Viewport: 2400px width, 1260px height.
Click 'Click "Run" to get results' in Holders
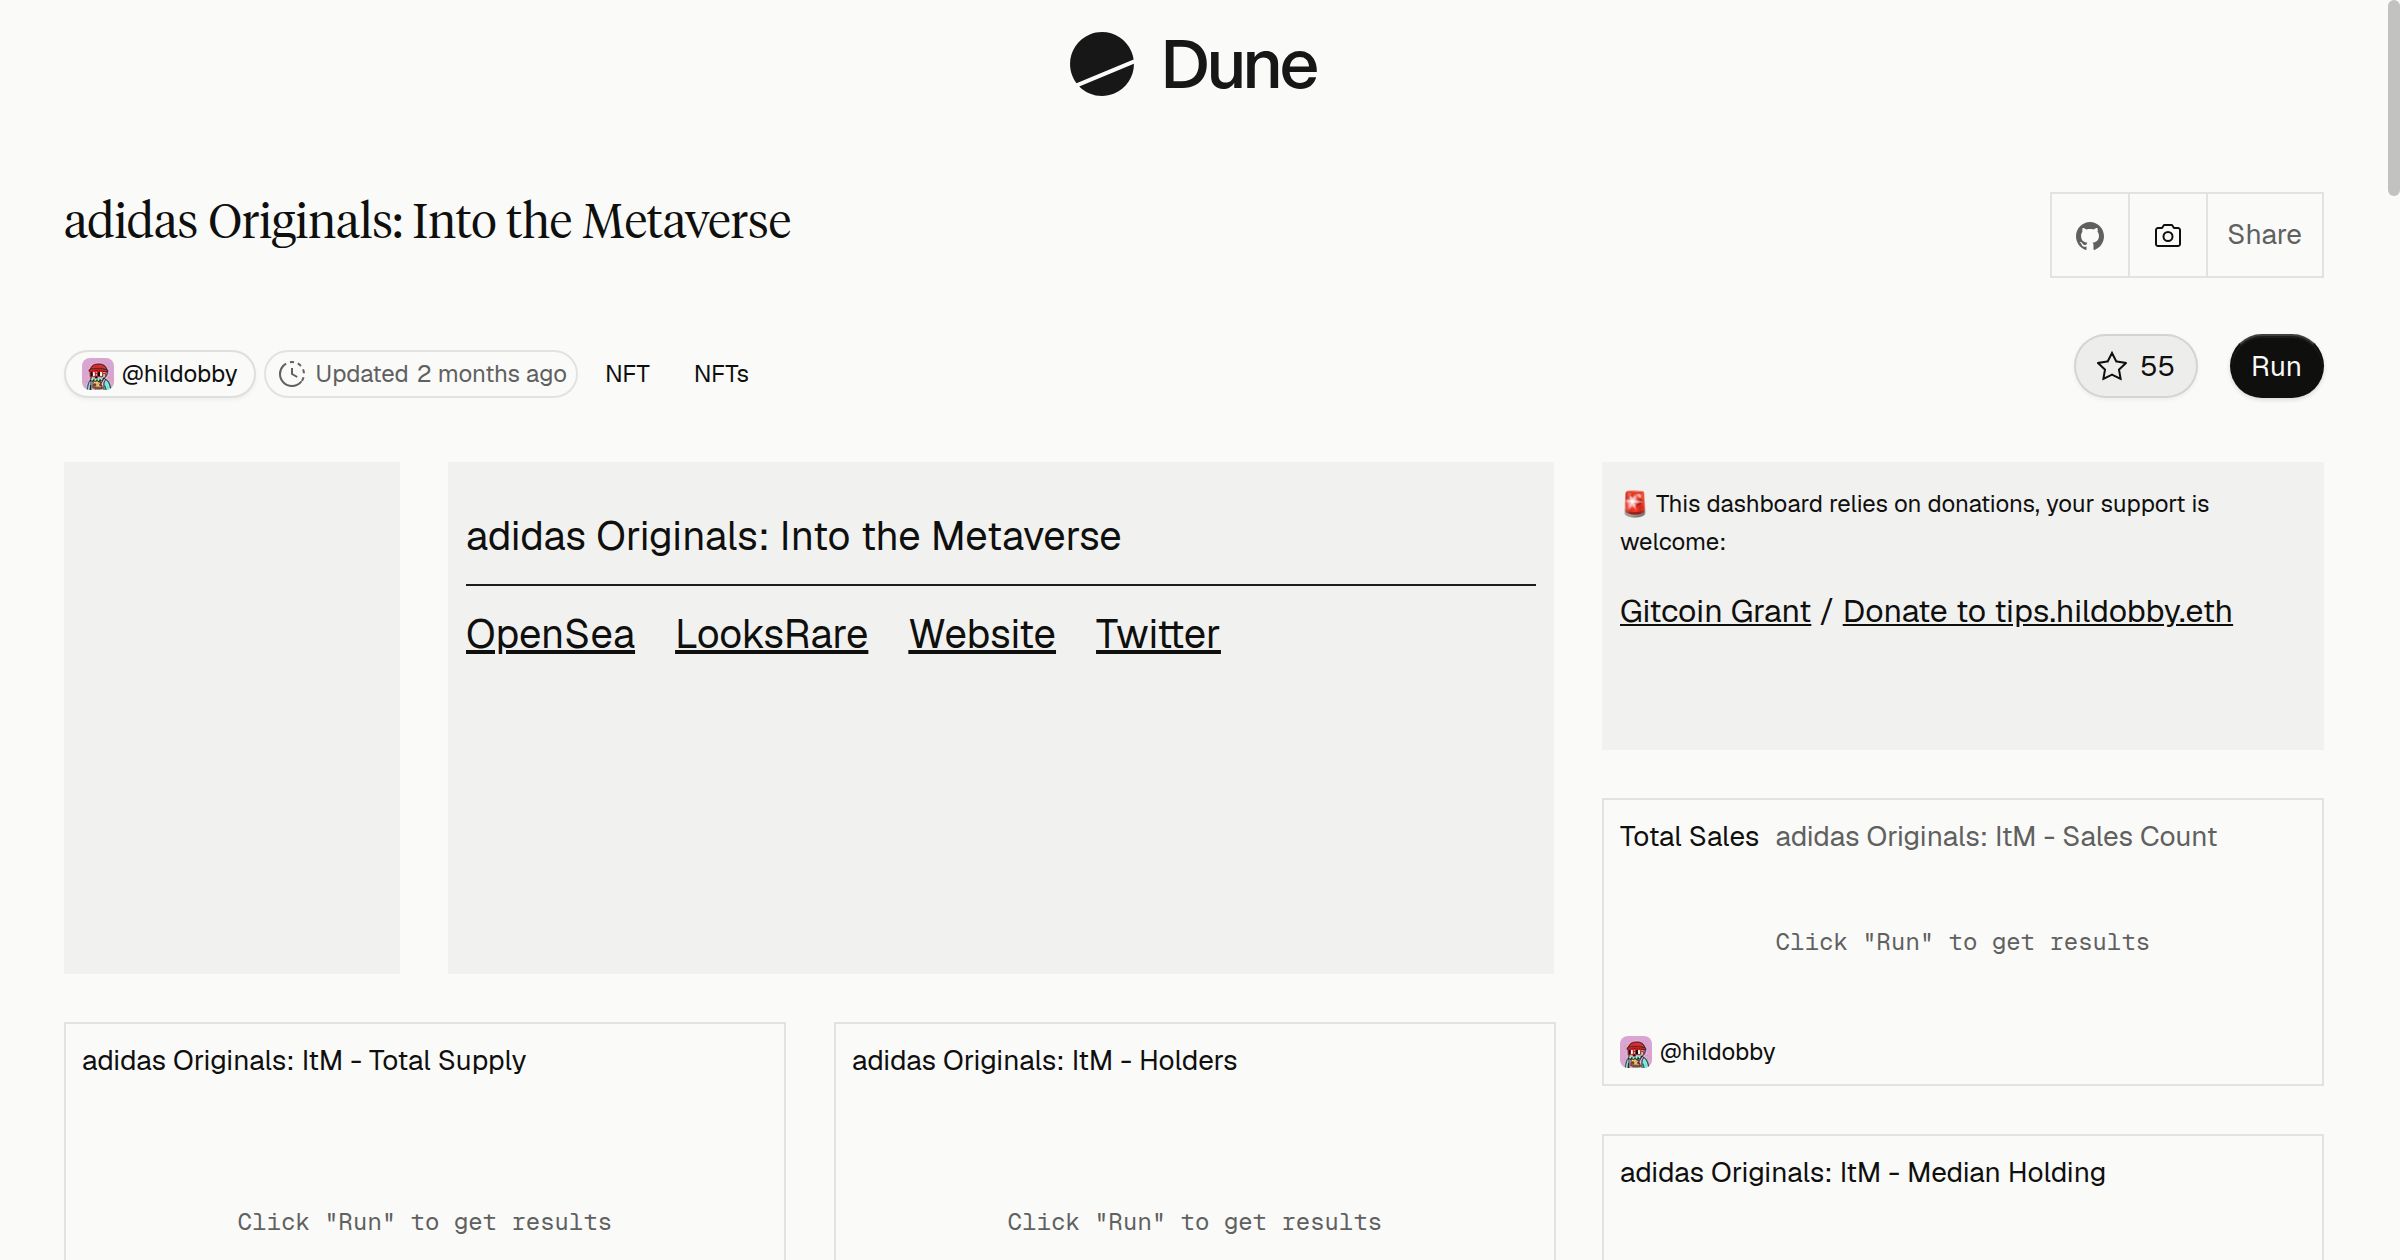(x=1194, y=1222)
